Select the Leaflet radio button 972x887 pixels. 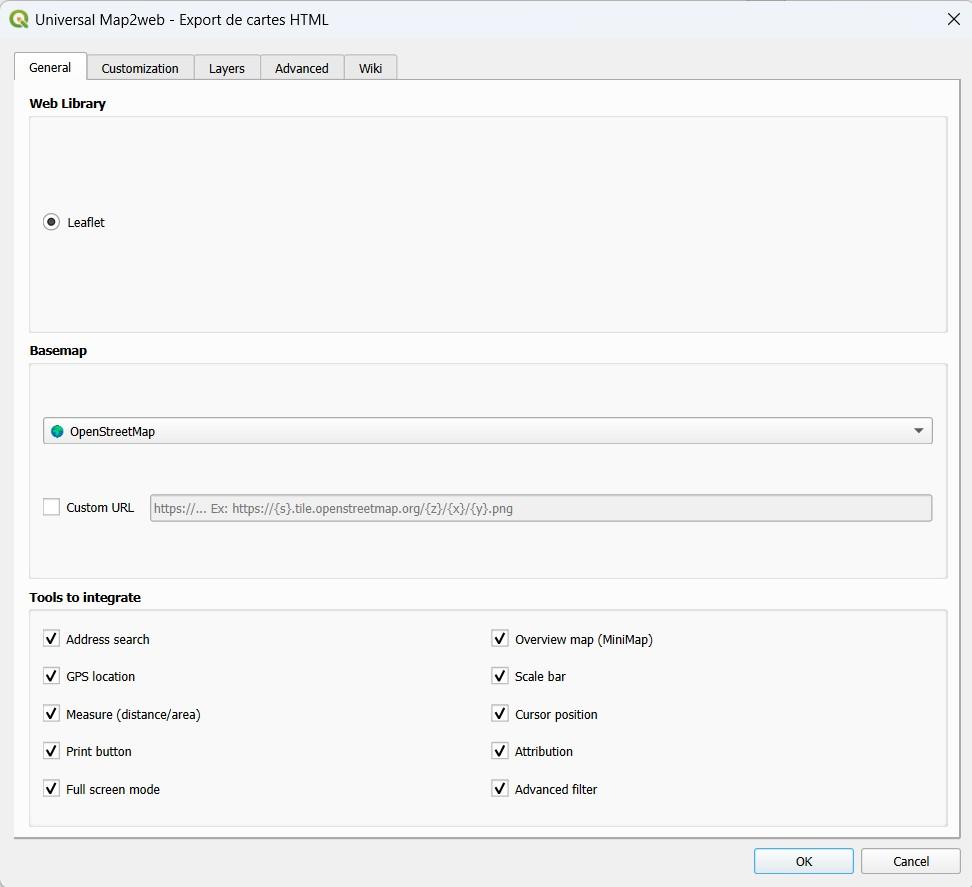click(51, 222)
